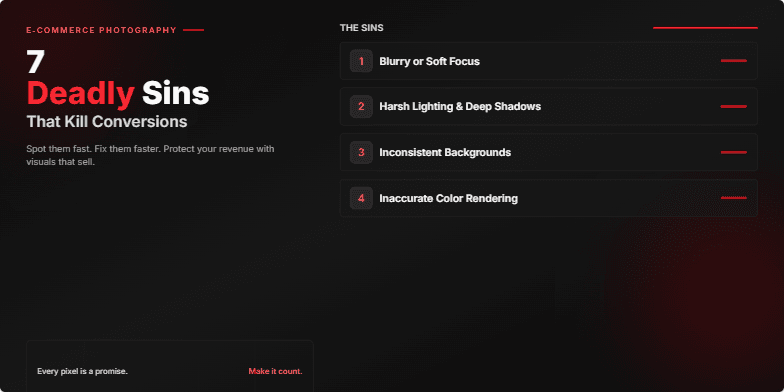Viewport: 784px width, 392px height.
Task: Click 'THE SINS' section heading
Action: pyautogui.click(x=362, y=28)
